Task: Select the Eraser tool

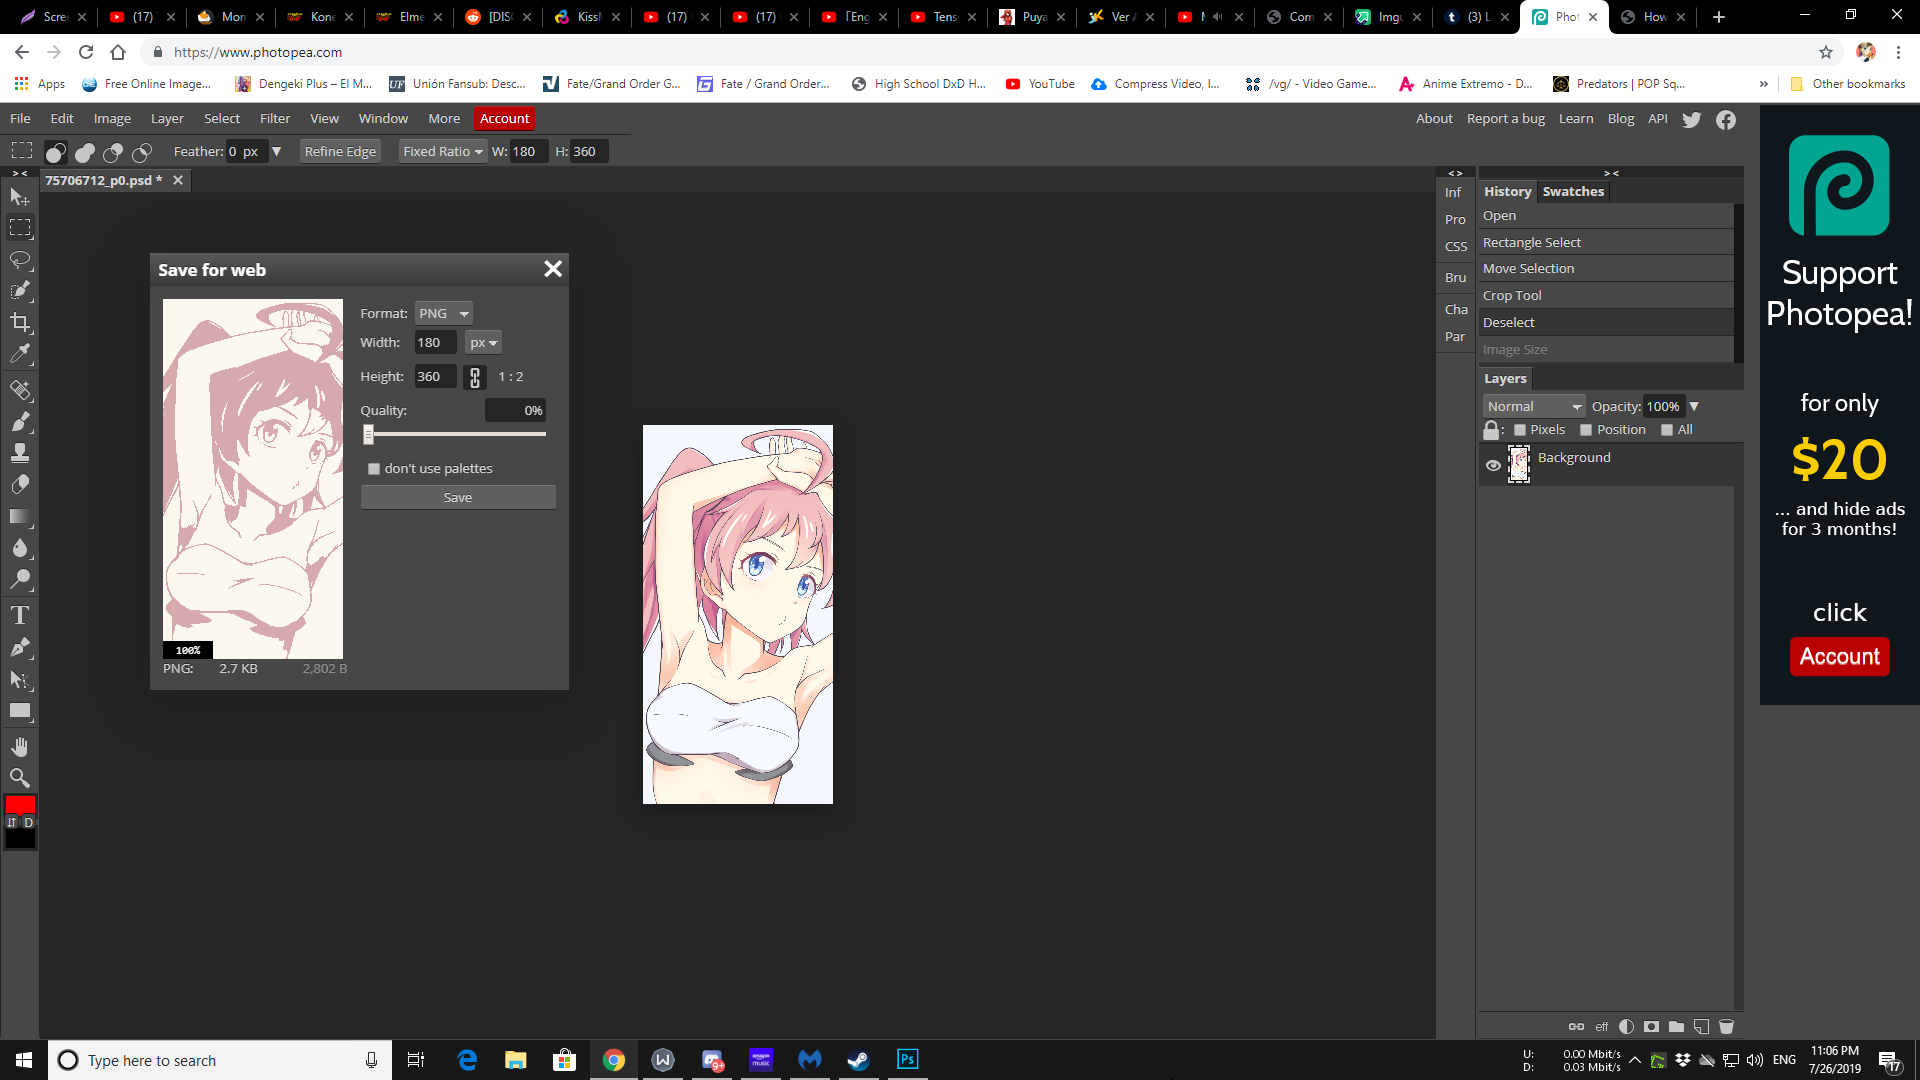Action: [20, 485]
